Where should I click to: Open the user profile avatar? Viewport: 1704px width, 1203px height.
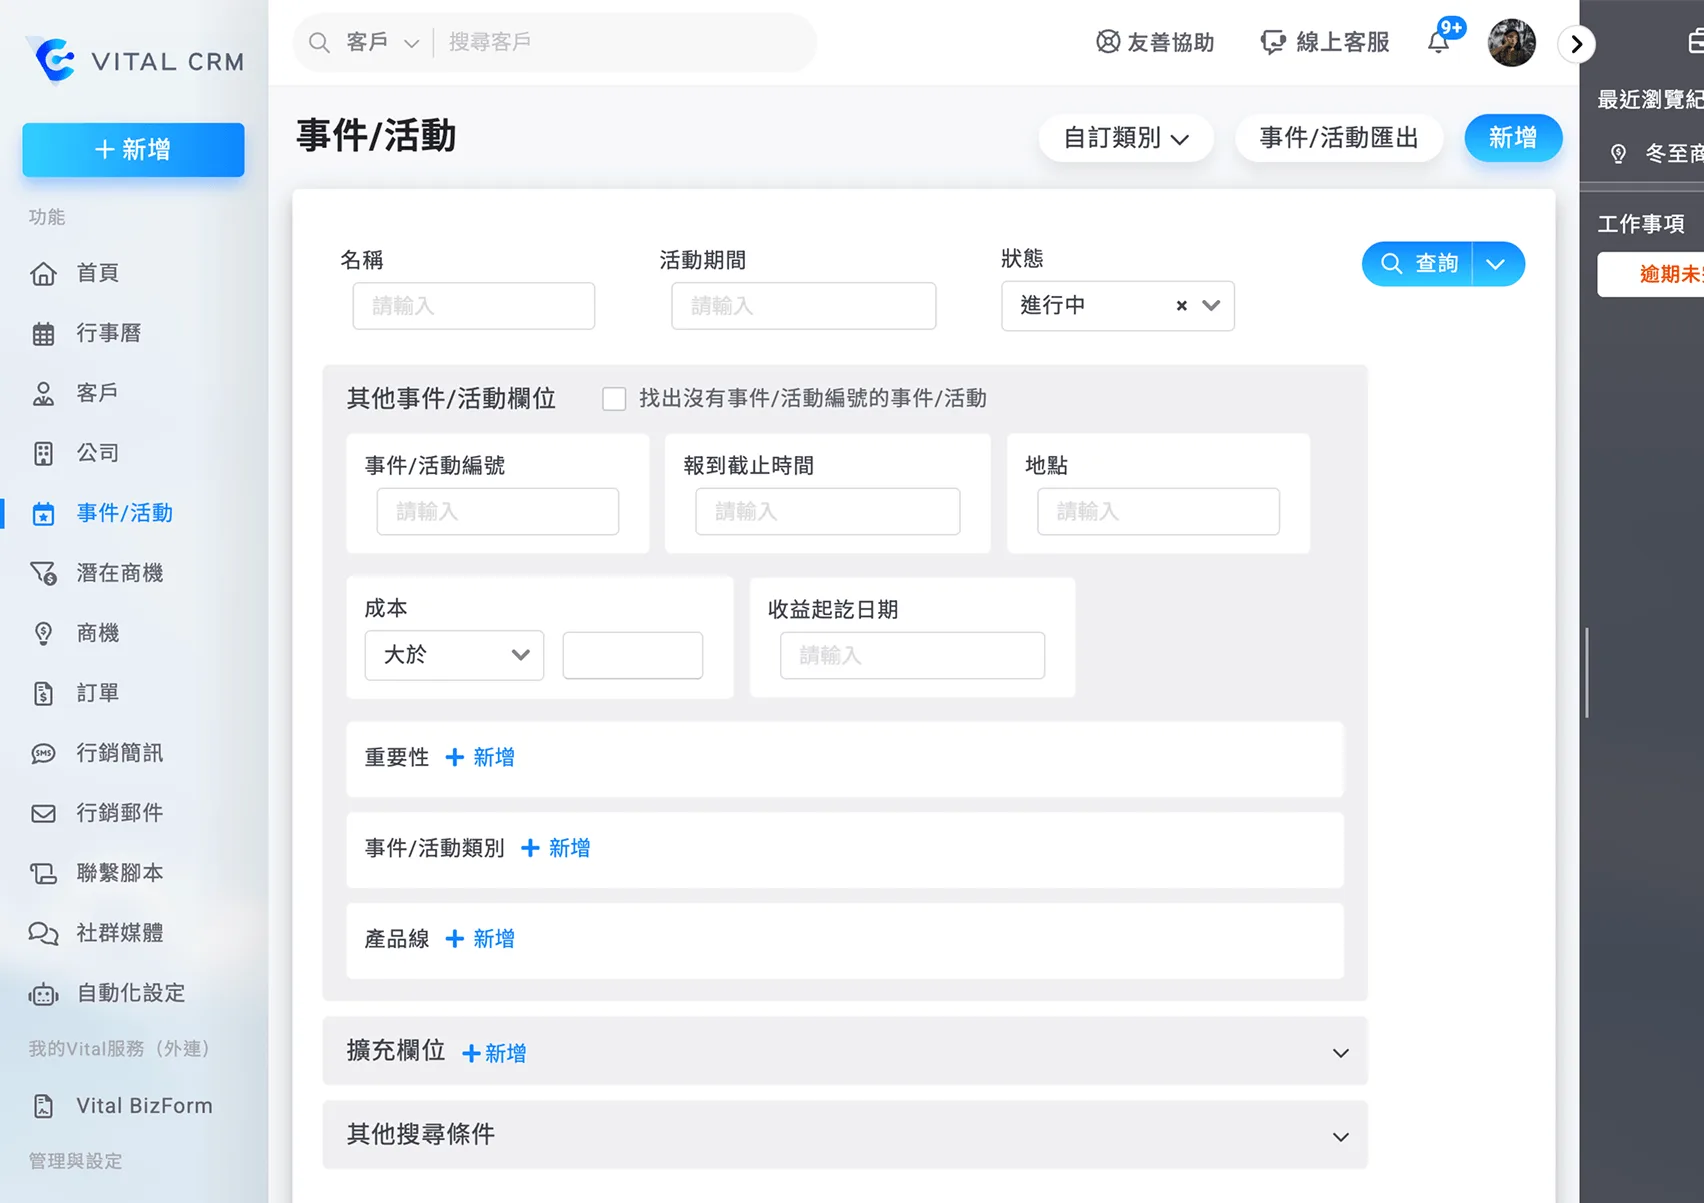point(1511,43)
